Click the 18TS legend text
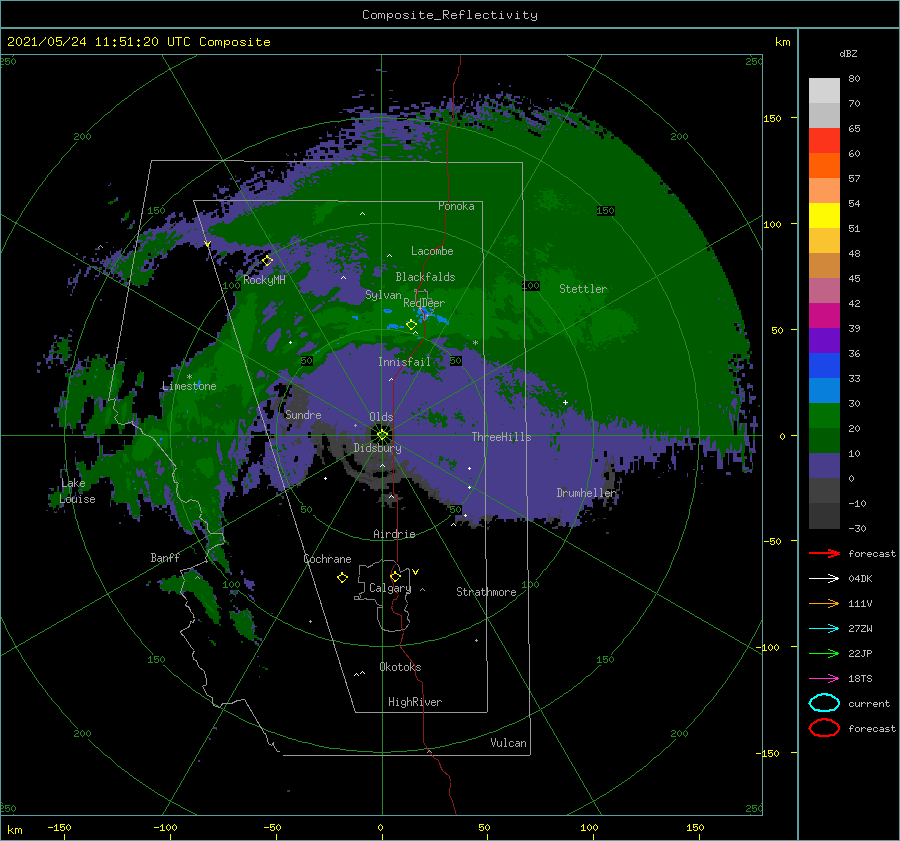 coord(860,679)
